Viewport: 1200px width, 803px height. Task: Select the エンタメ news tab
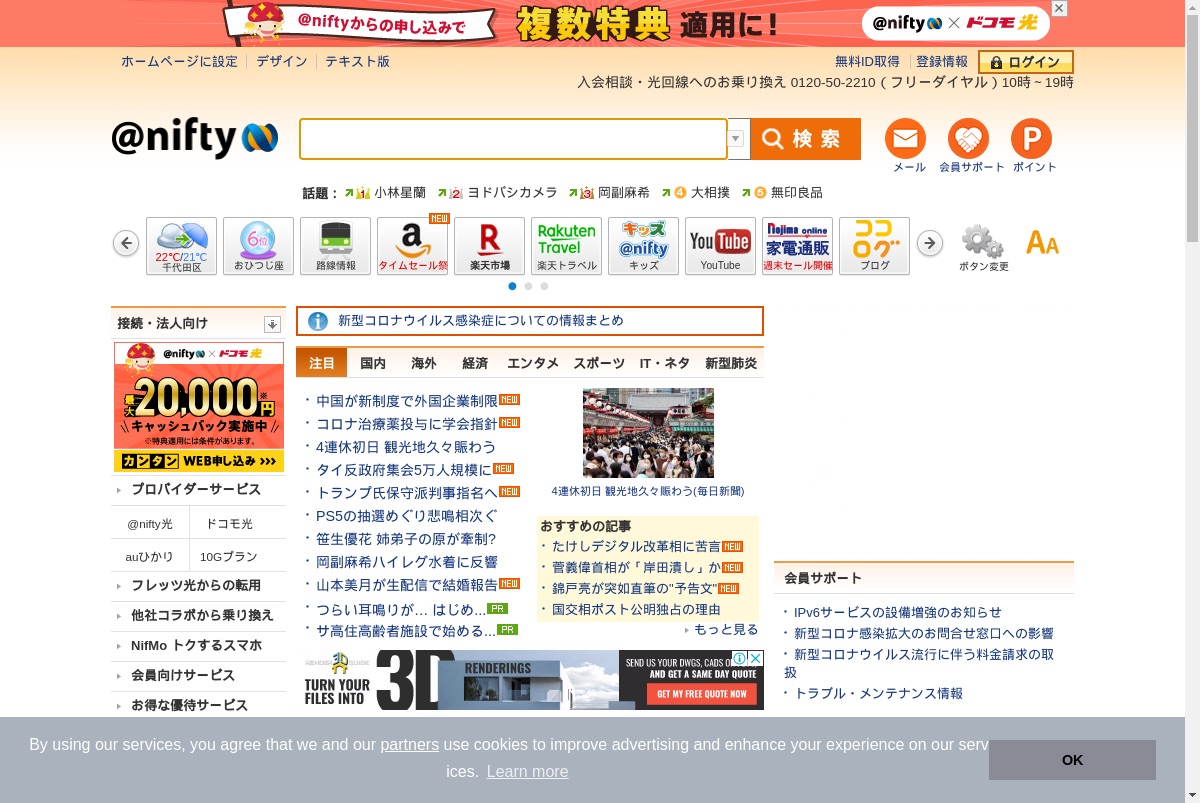click(x=533, y=363)
